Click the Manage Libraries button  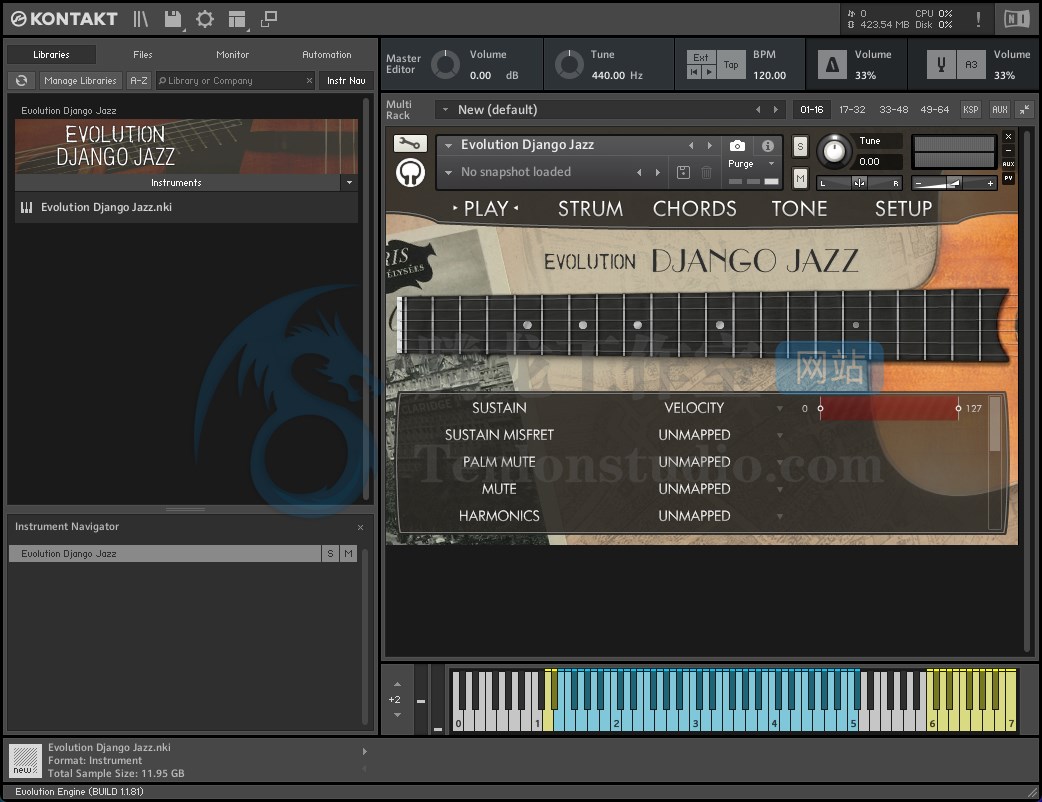tap(80, 80)
